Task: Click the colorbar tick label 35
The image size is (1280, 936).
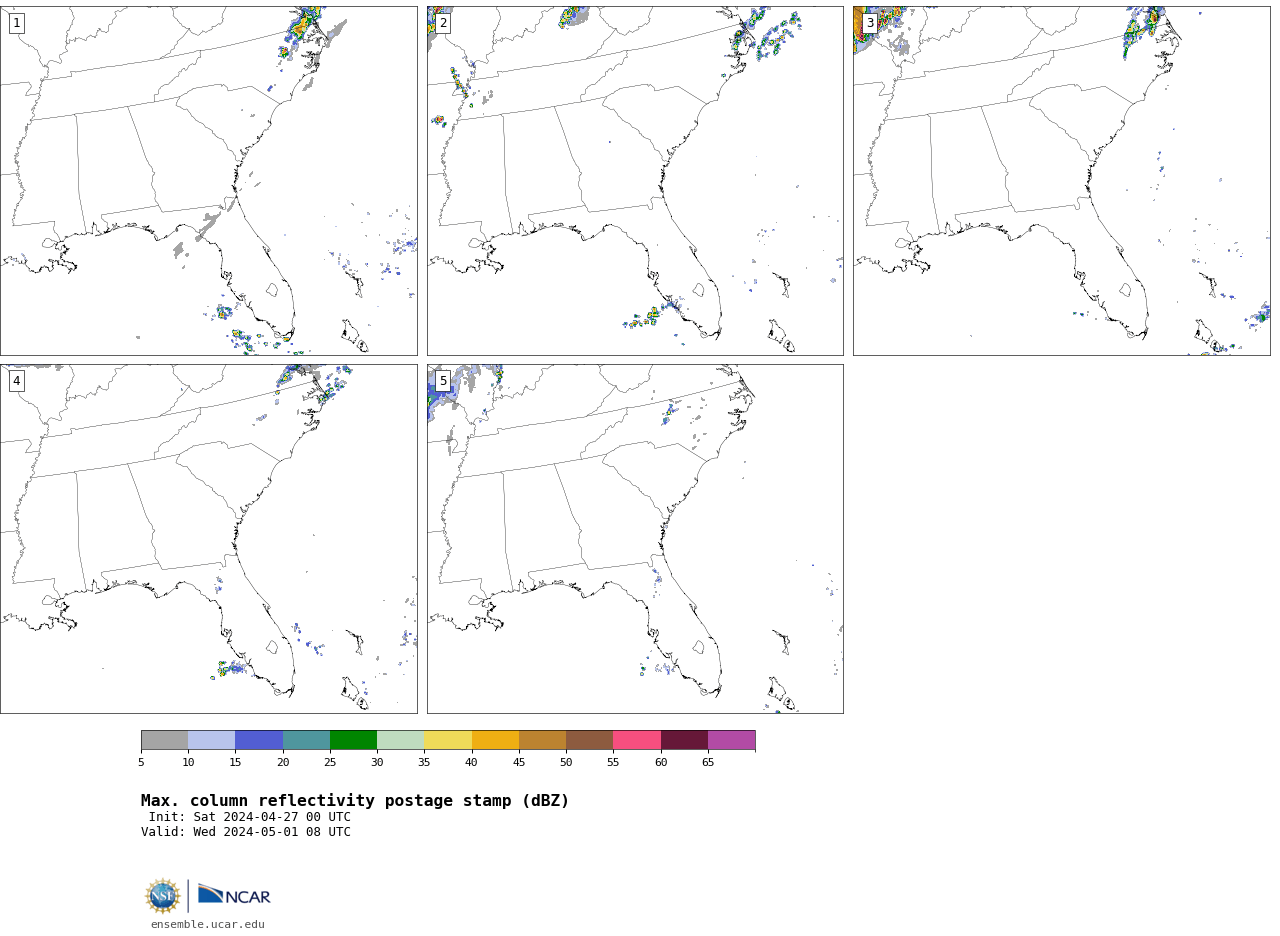Action: [424, 763]
